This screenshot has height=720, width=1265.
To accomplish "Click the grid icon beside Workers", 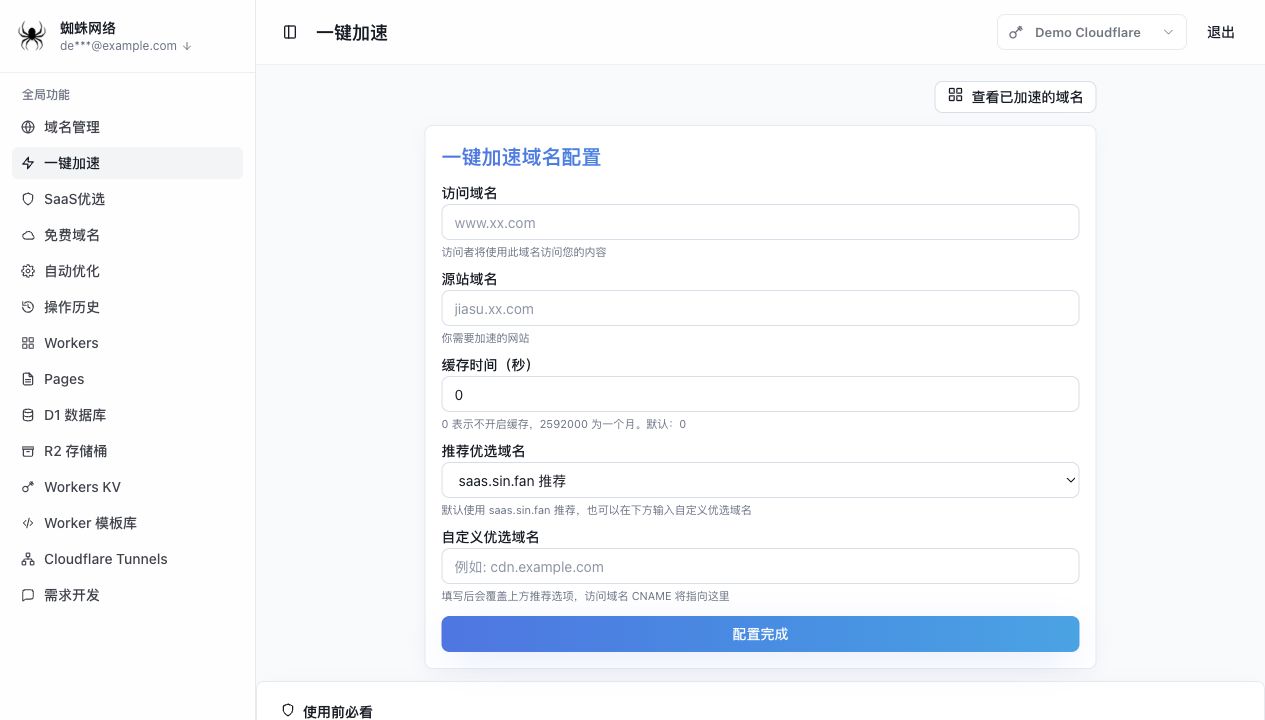I will point(28,343).
